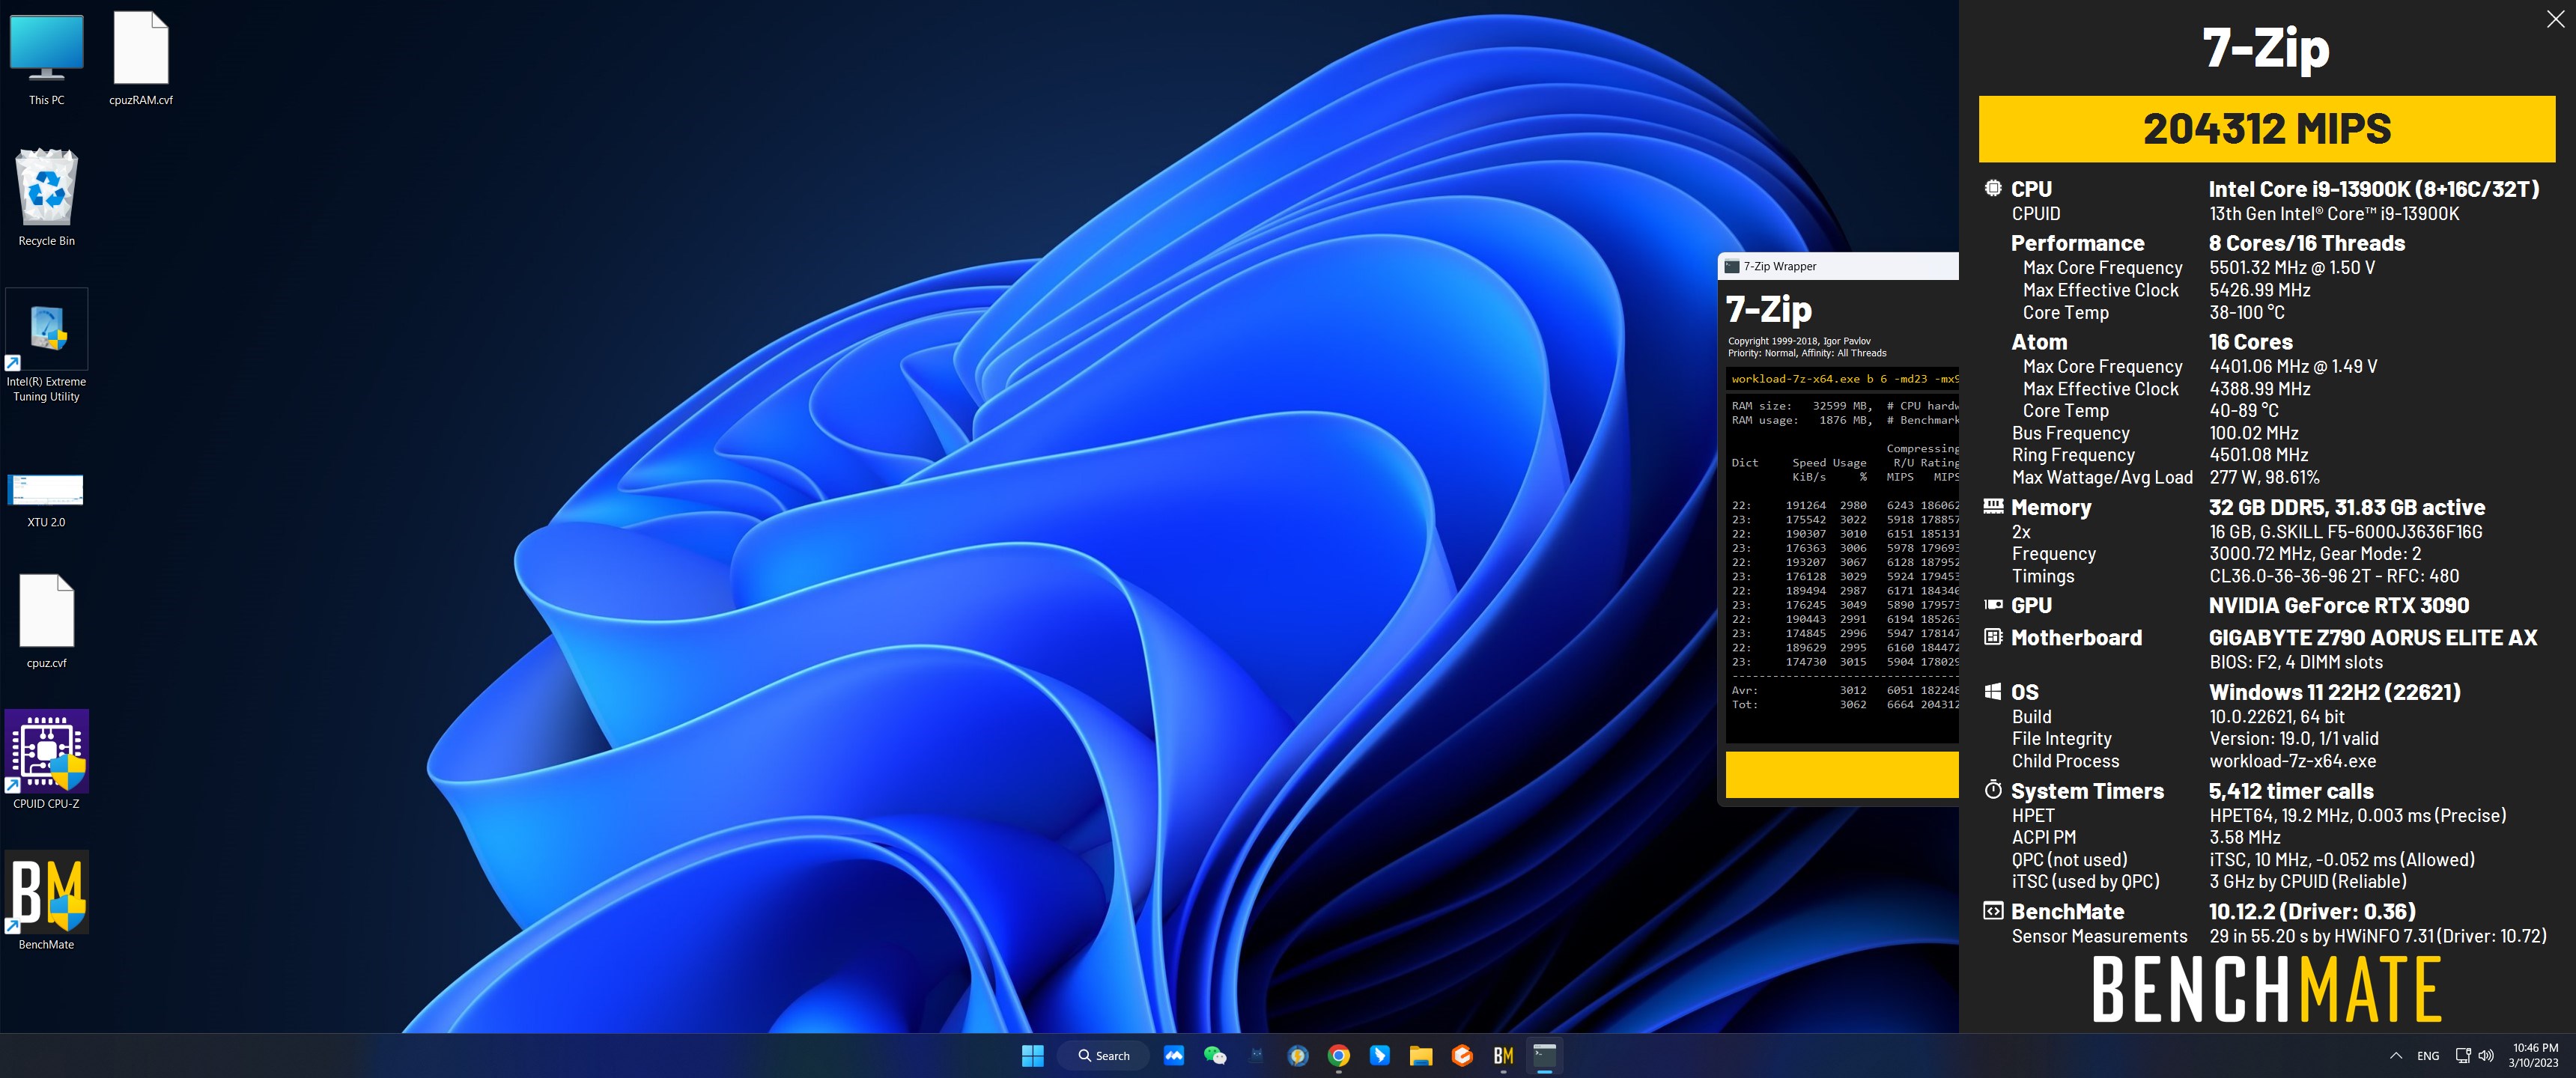Select the cpuz.cvf file on desktop

point(46,621)
